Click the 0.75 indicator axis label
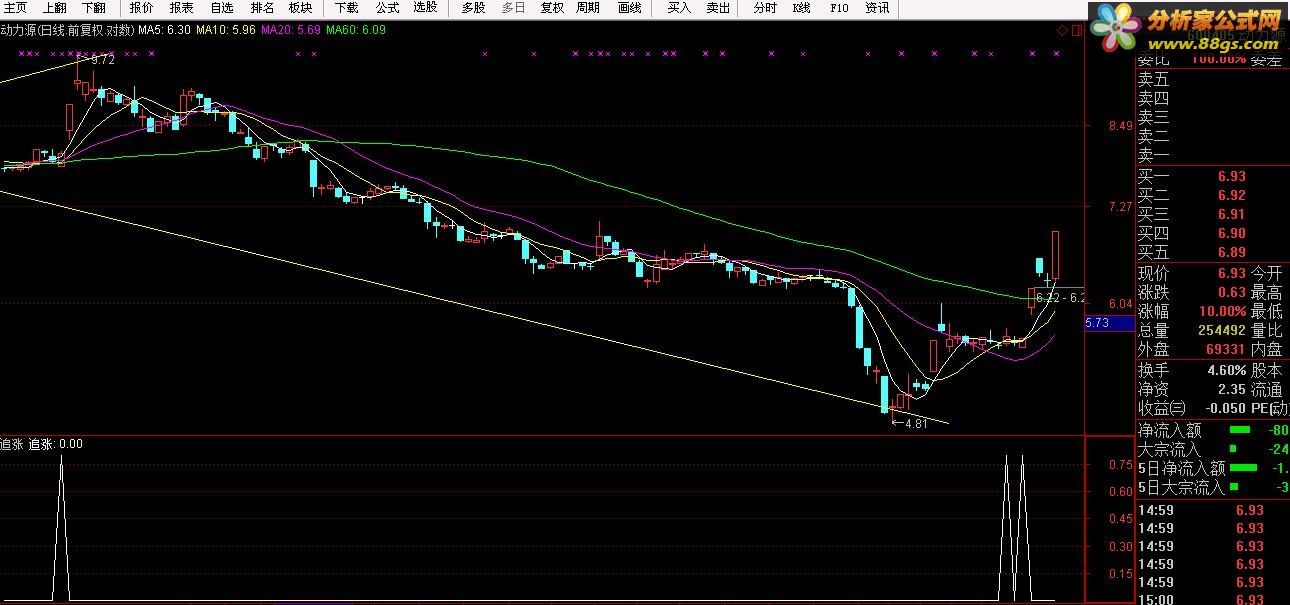This screenshot has width=1290, height=605. coord(1120,465)
